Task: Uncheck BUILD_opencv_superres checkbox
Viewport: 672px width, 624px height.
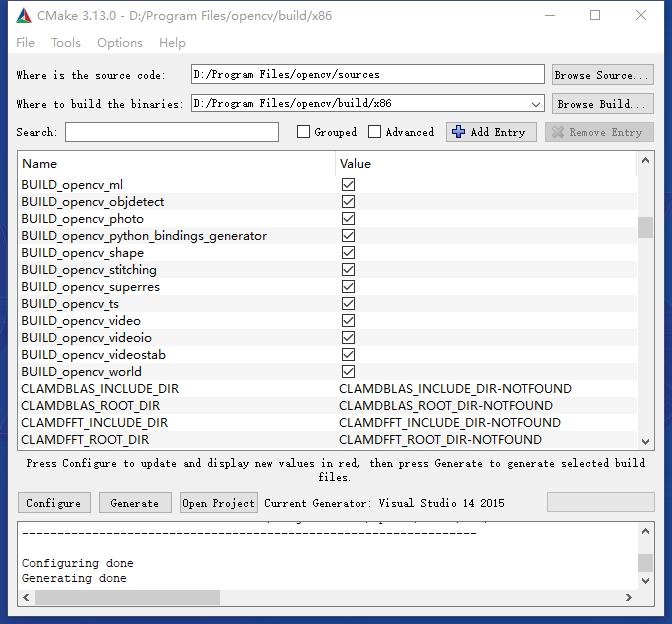Action: (x=348, y=287)
